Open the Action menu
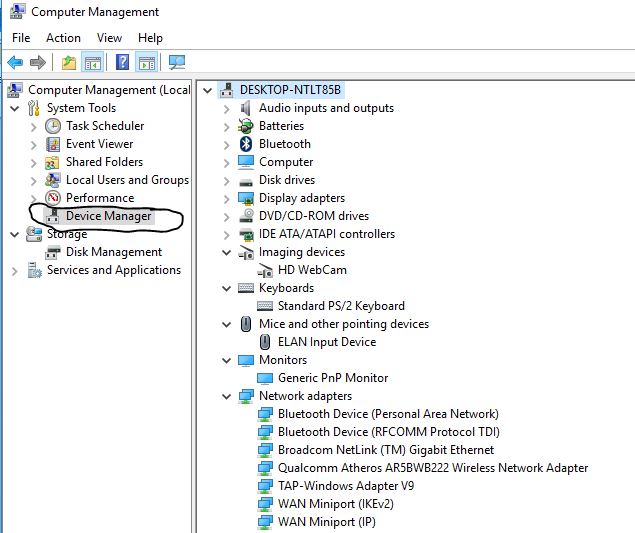 (63, 38)
